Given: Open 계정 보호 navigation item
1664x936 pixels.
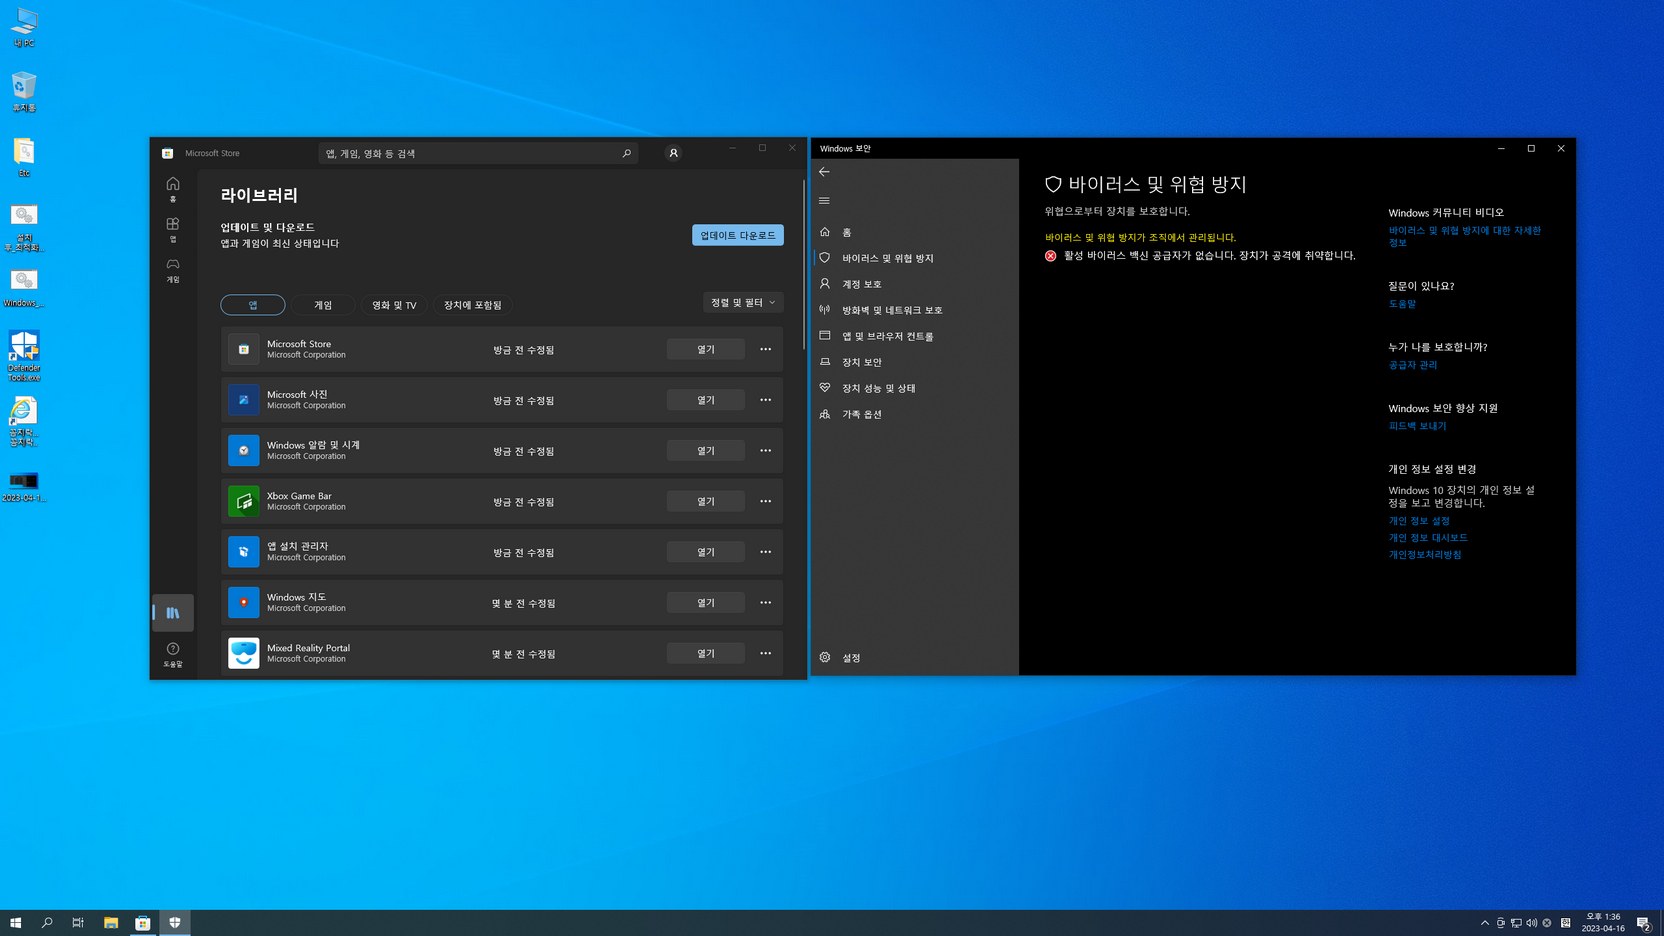Looking at the screenshot, I should (x=915, y=284).
